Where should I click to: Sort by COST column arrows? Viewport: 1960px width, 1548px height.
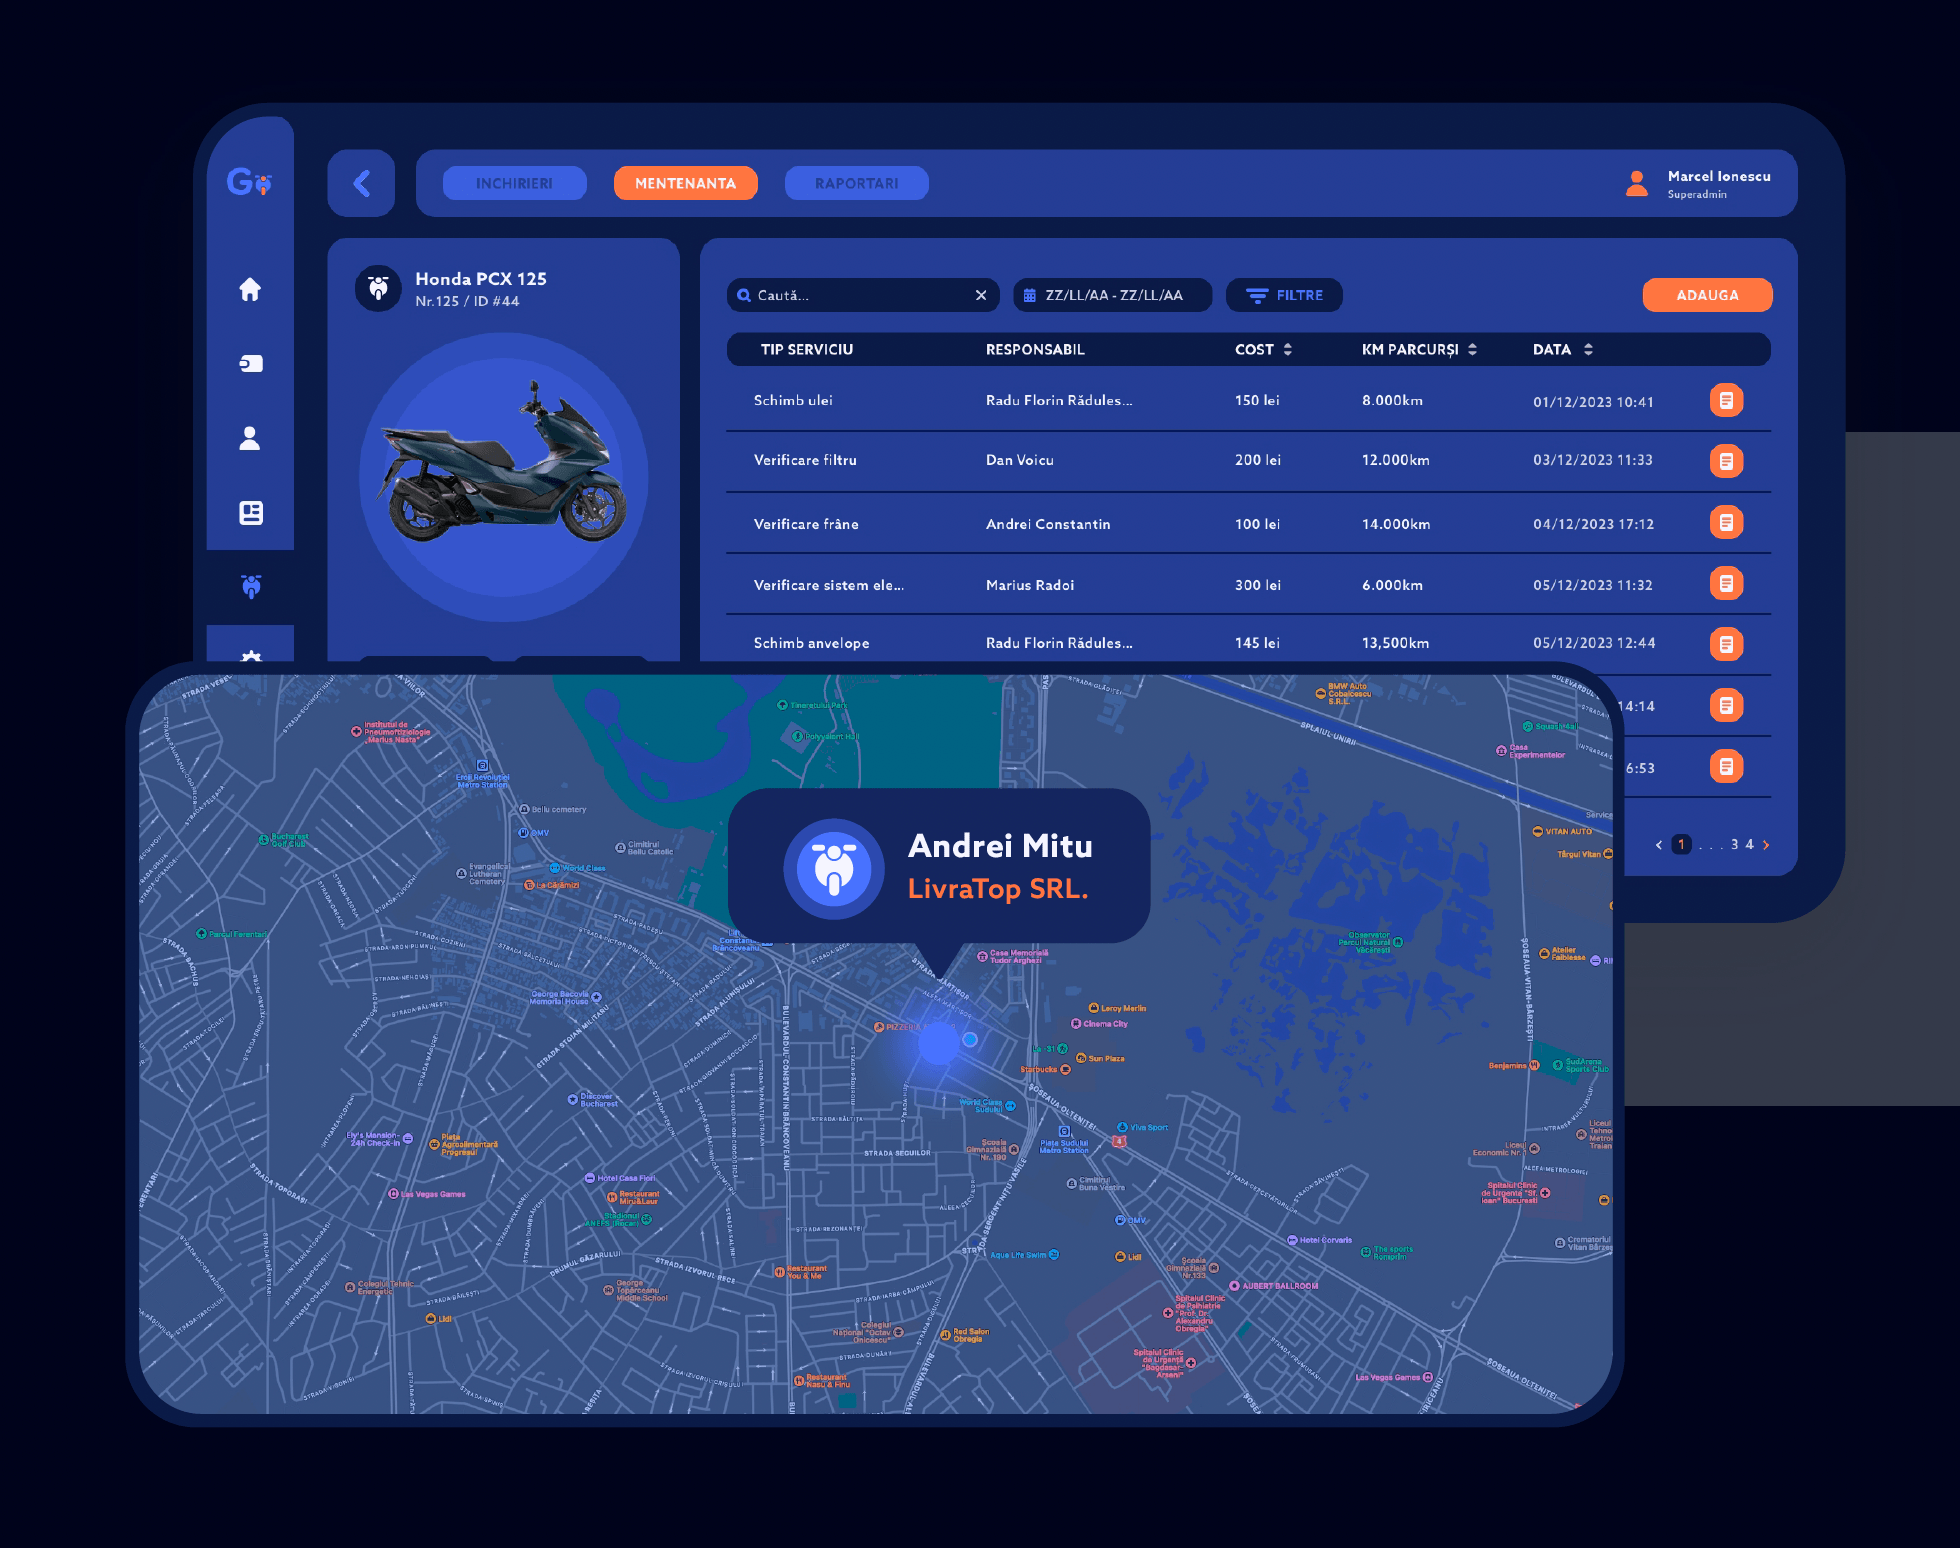[1288, 349]
